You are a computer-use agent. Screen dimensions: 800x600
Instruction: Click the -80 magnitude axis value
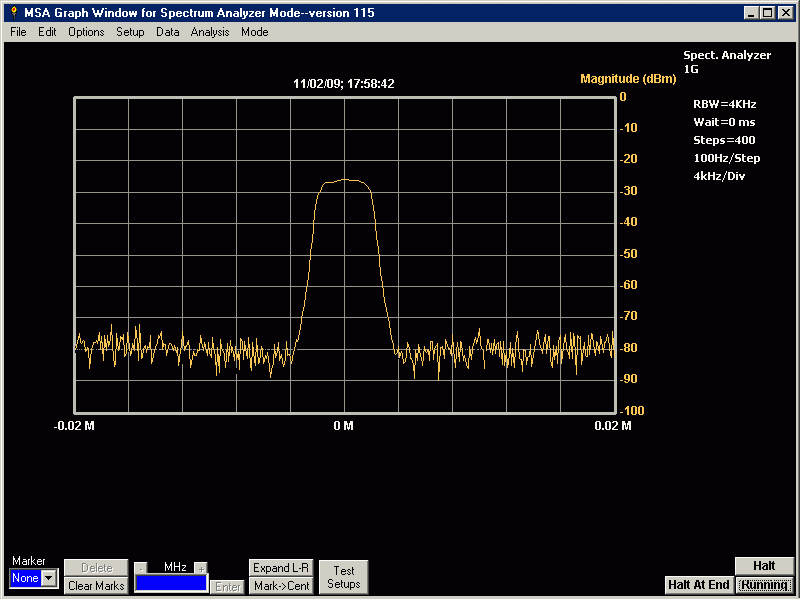(x=629, y=347)
